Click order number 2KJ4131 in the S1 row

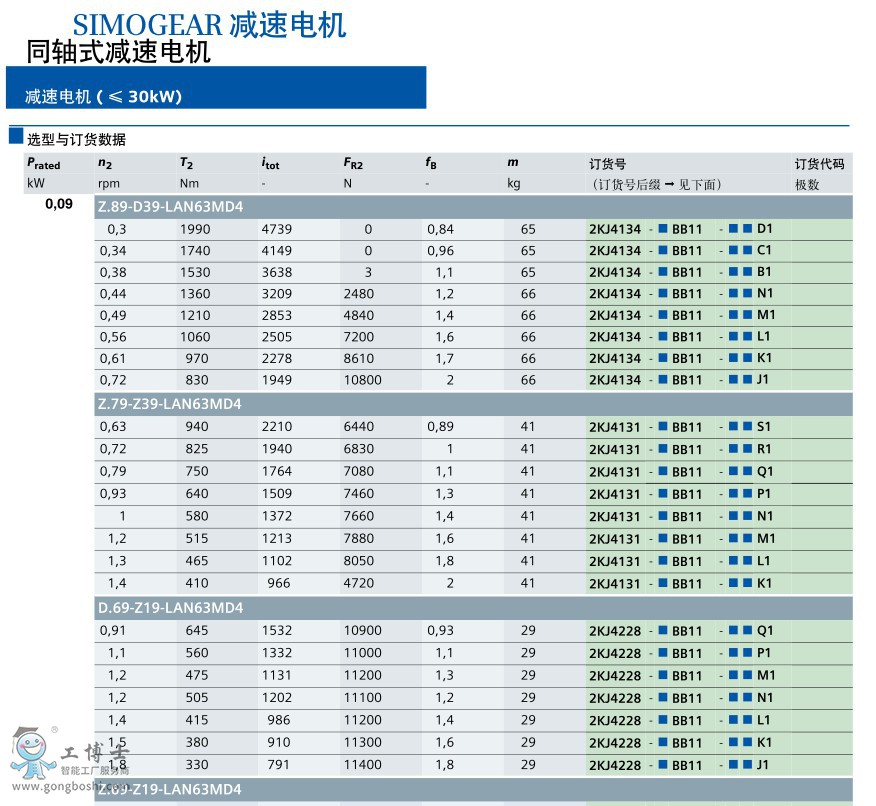(x=615, y=427)
